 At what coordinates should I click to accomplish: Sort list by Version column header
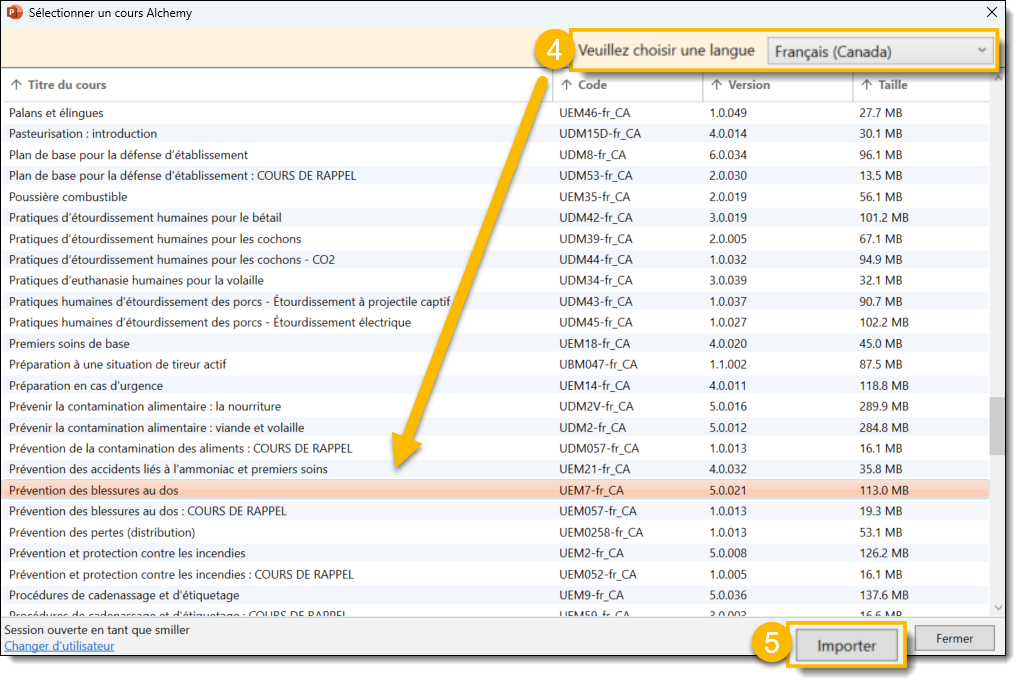tap(748, 85)
